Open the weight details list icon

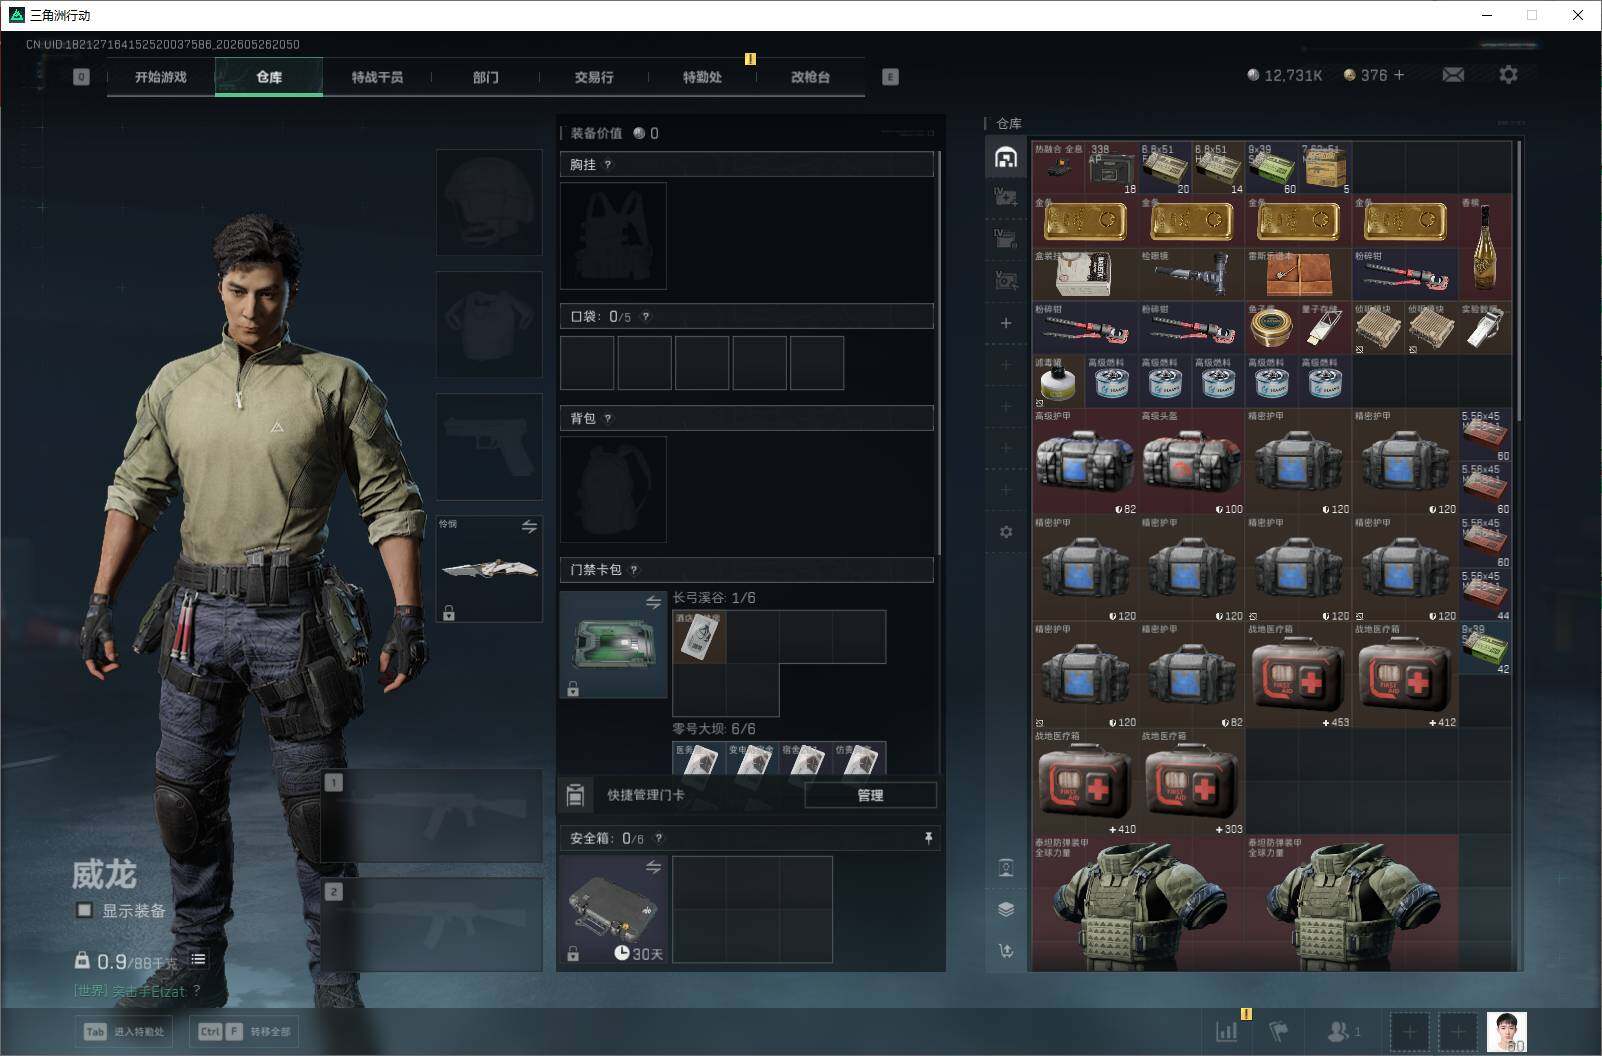pos(198,960)
